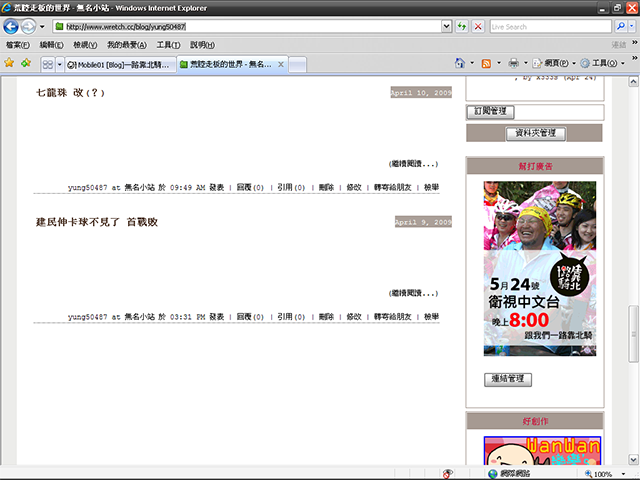Click 刪除 on the 03:31 PM post
The width and height of the screenshot is (640, 480).
(326, 317)
